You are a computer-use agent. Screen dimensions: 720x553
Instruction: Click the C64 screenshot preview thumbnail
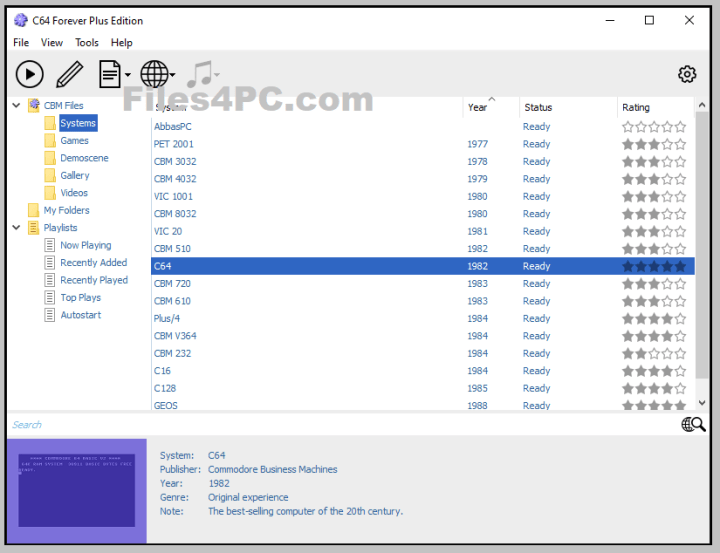click(x=77, y=491)
